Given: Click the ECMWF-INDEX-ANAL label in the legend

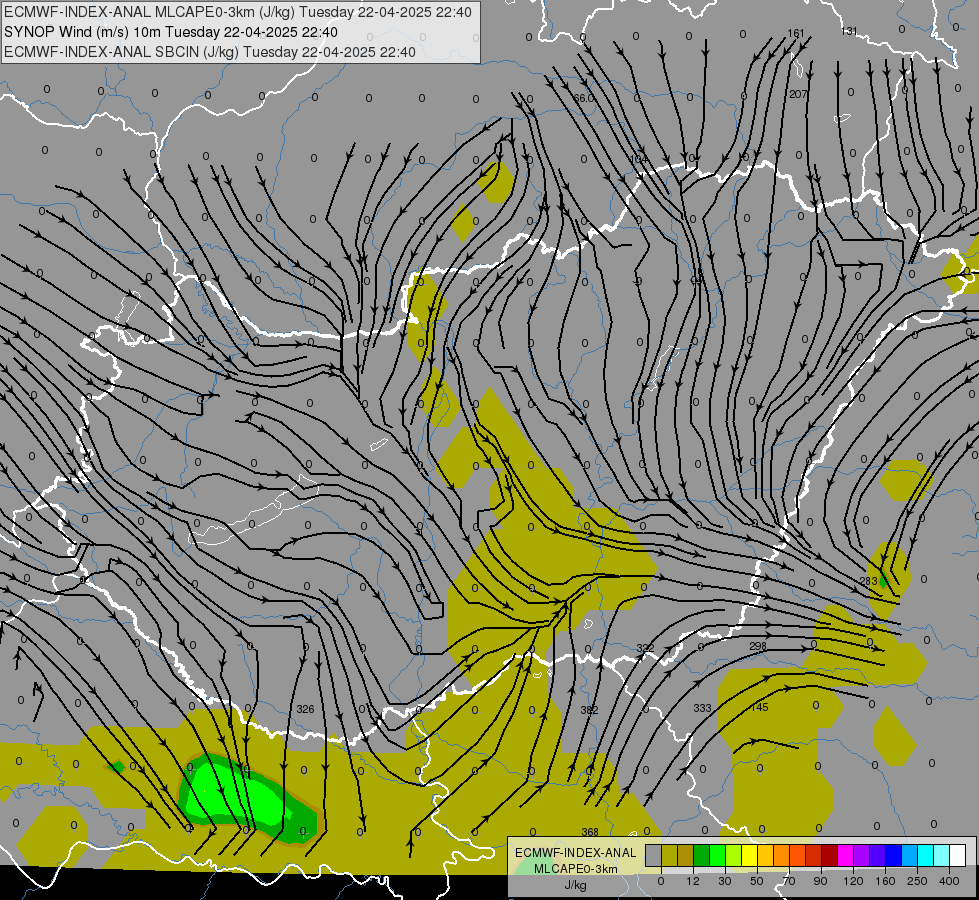Looking at the screenshot, I should [x=576, y=853].
